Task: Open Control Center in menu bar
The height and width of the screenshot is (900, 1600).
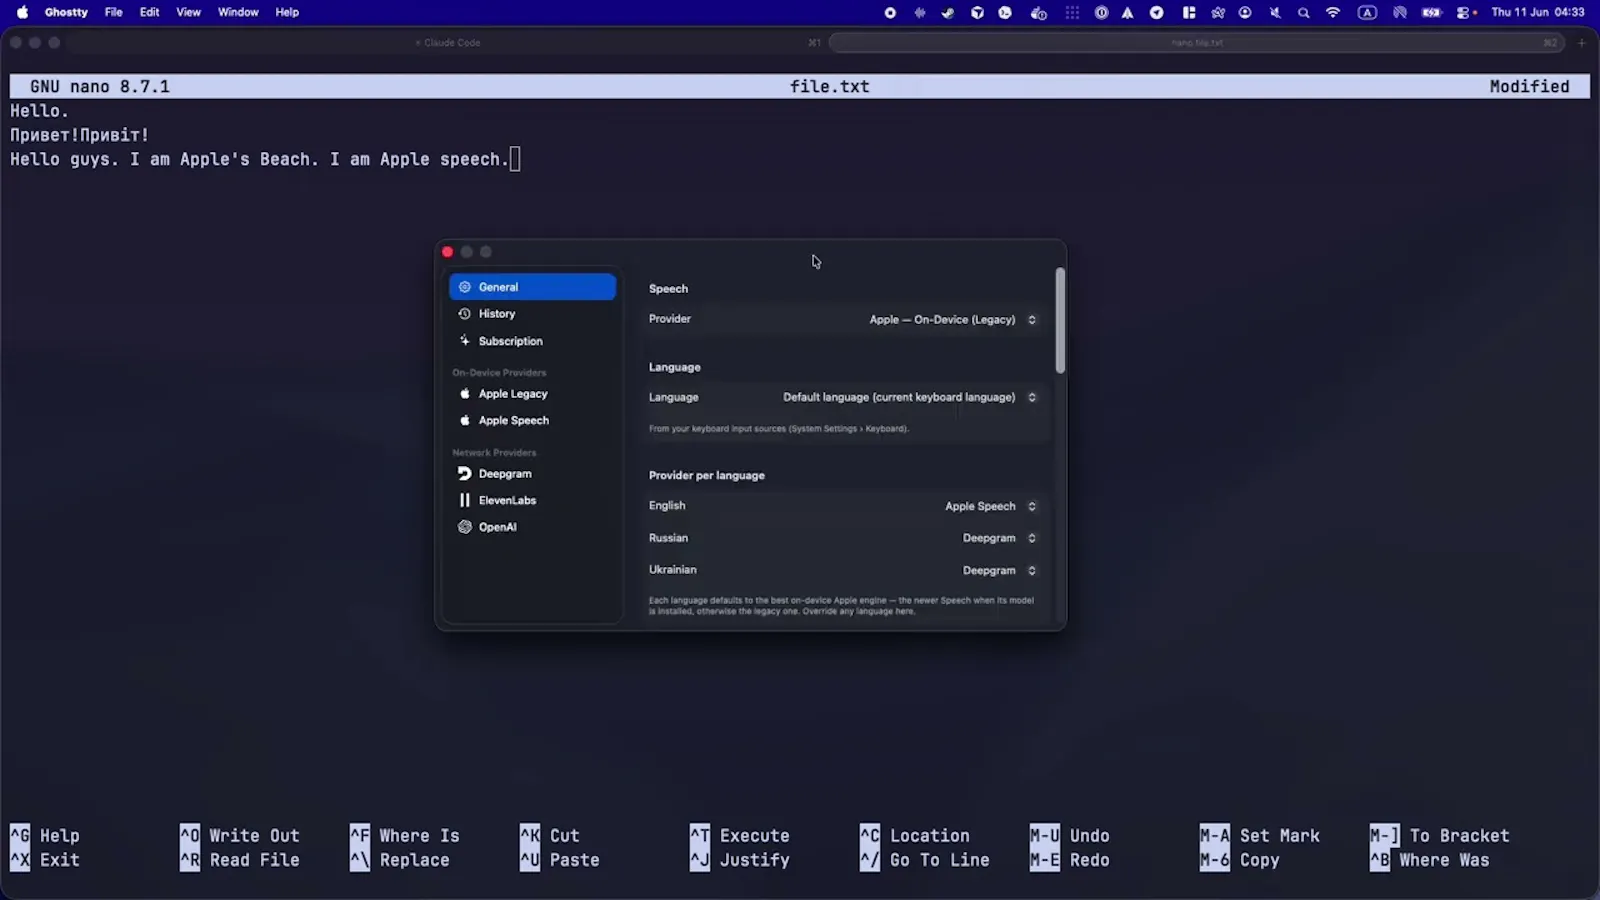Action: pos(1463,13)
